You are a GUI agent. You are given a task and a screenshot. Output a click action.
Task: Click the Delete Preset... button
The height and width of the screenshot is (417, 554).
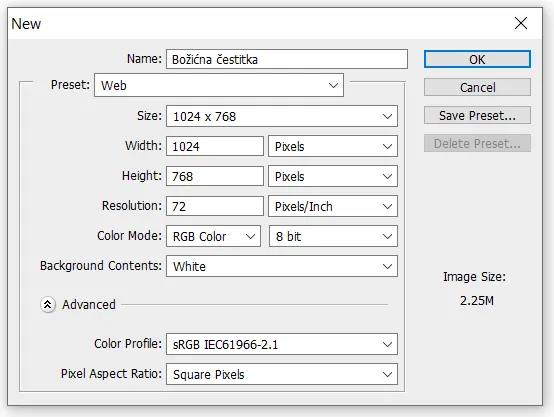pyautogui.click(x=477, y=143)
